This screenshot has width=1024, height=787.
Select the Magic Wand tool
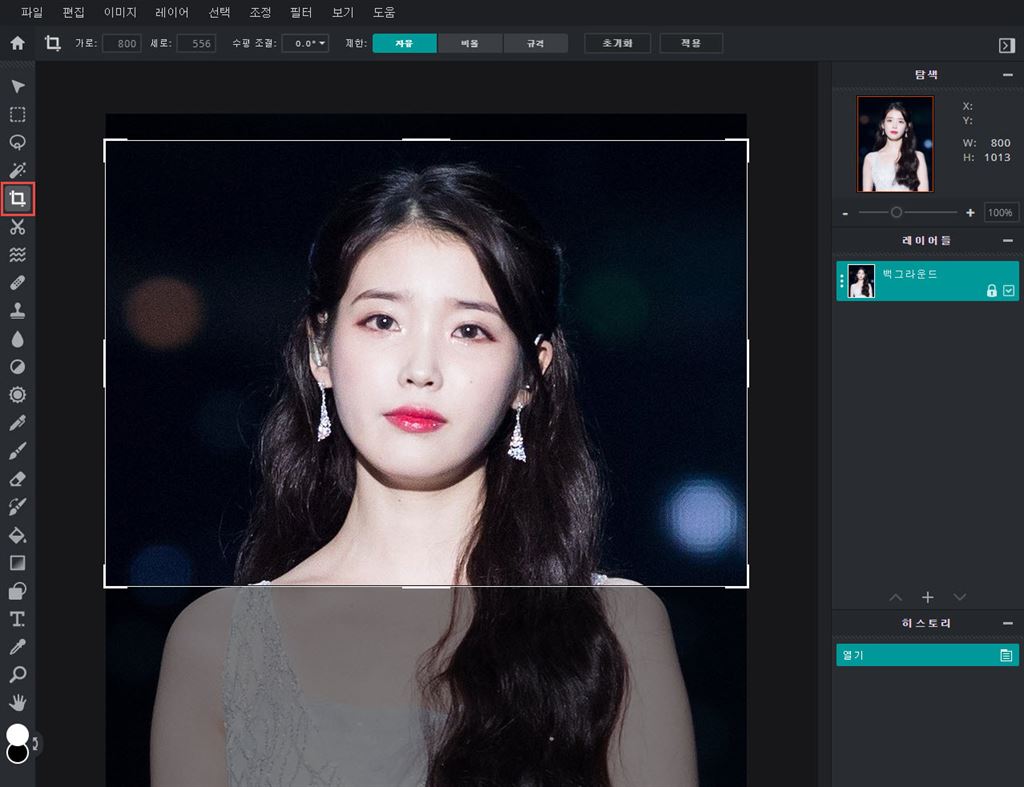18,170
